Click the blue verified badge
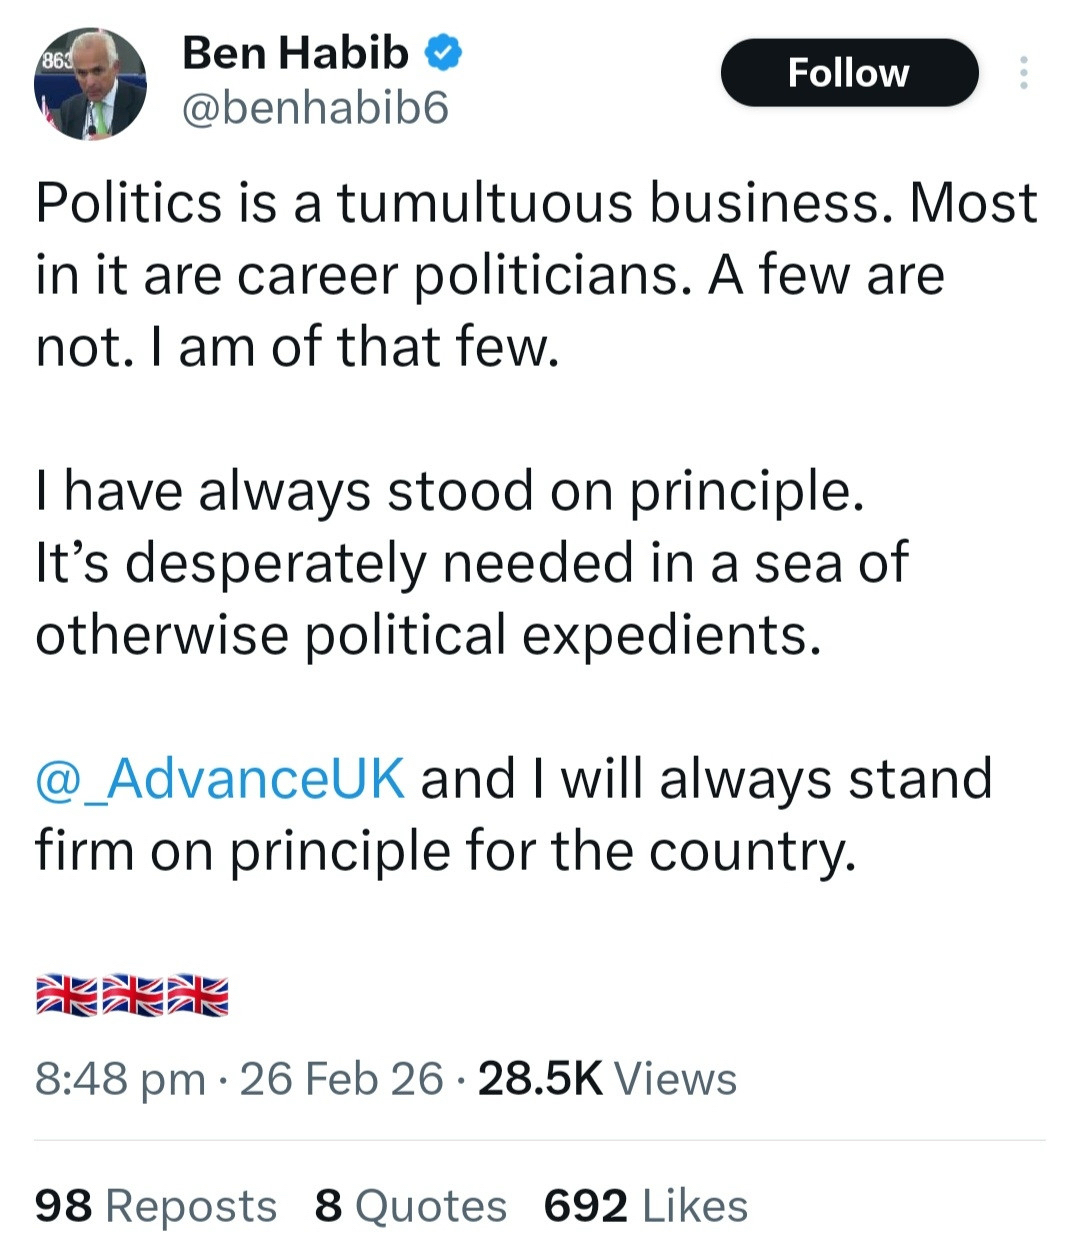The height and width of the screenshot is (1258, 1080). click(x=444, y=52)
